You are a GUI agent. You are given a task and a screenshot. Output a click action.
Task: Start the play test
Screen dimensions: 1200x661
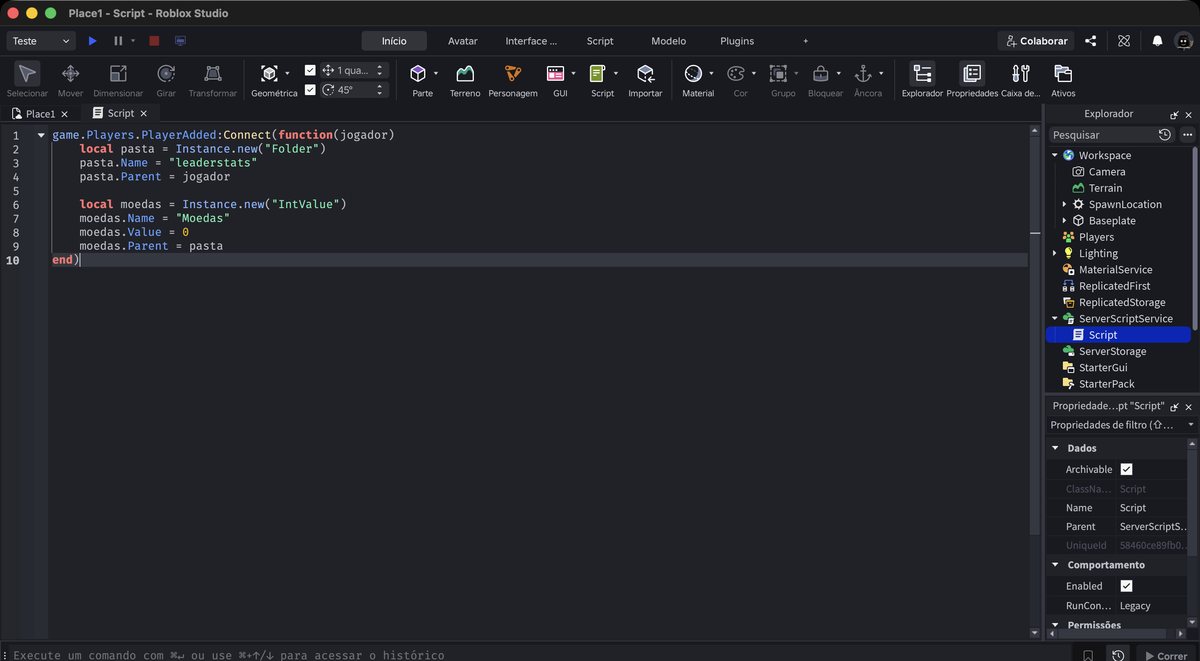click(x=92, y=41)
